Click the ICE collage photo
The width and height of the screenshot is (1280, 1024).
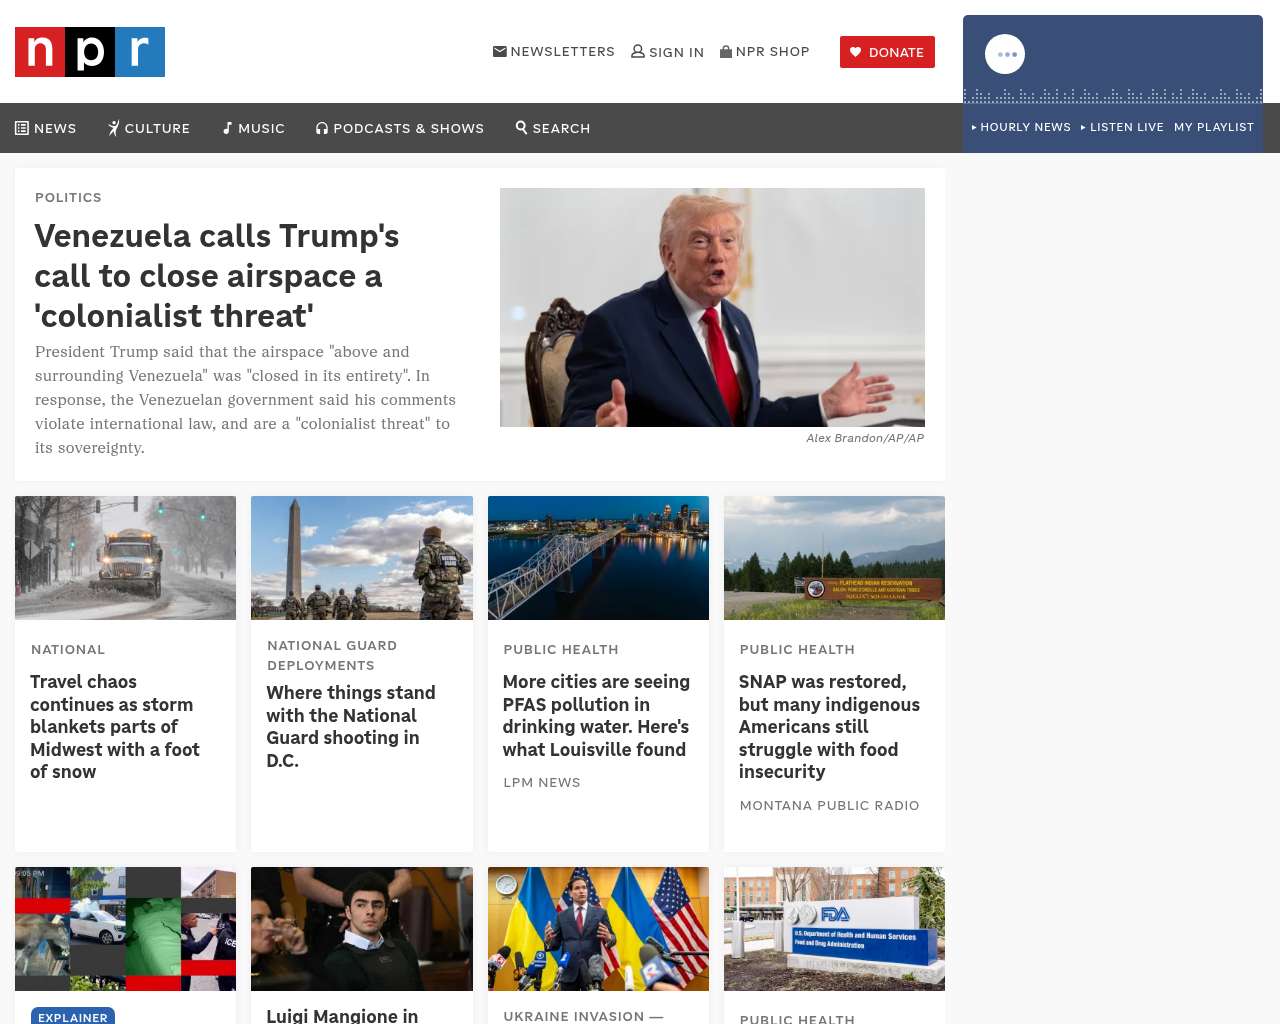tap(126, 929)
